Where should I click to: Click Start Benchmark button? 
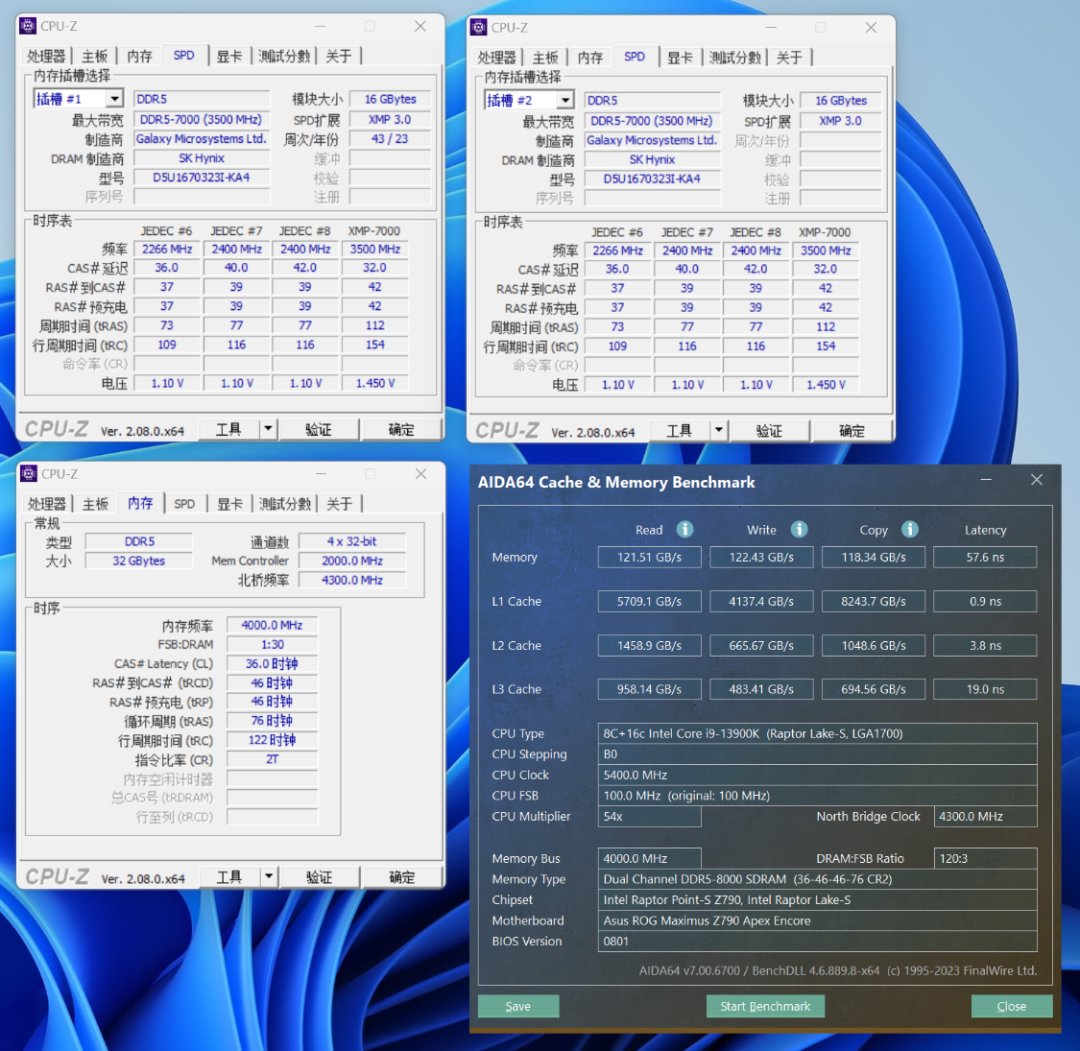(765, 1006)
